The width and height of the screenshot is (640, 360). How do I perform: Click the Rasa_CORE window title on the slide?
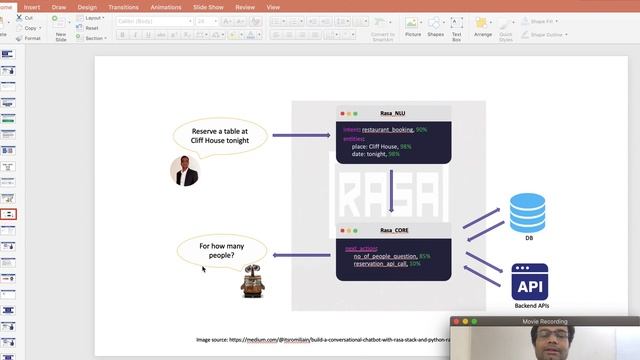(394, 230)
